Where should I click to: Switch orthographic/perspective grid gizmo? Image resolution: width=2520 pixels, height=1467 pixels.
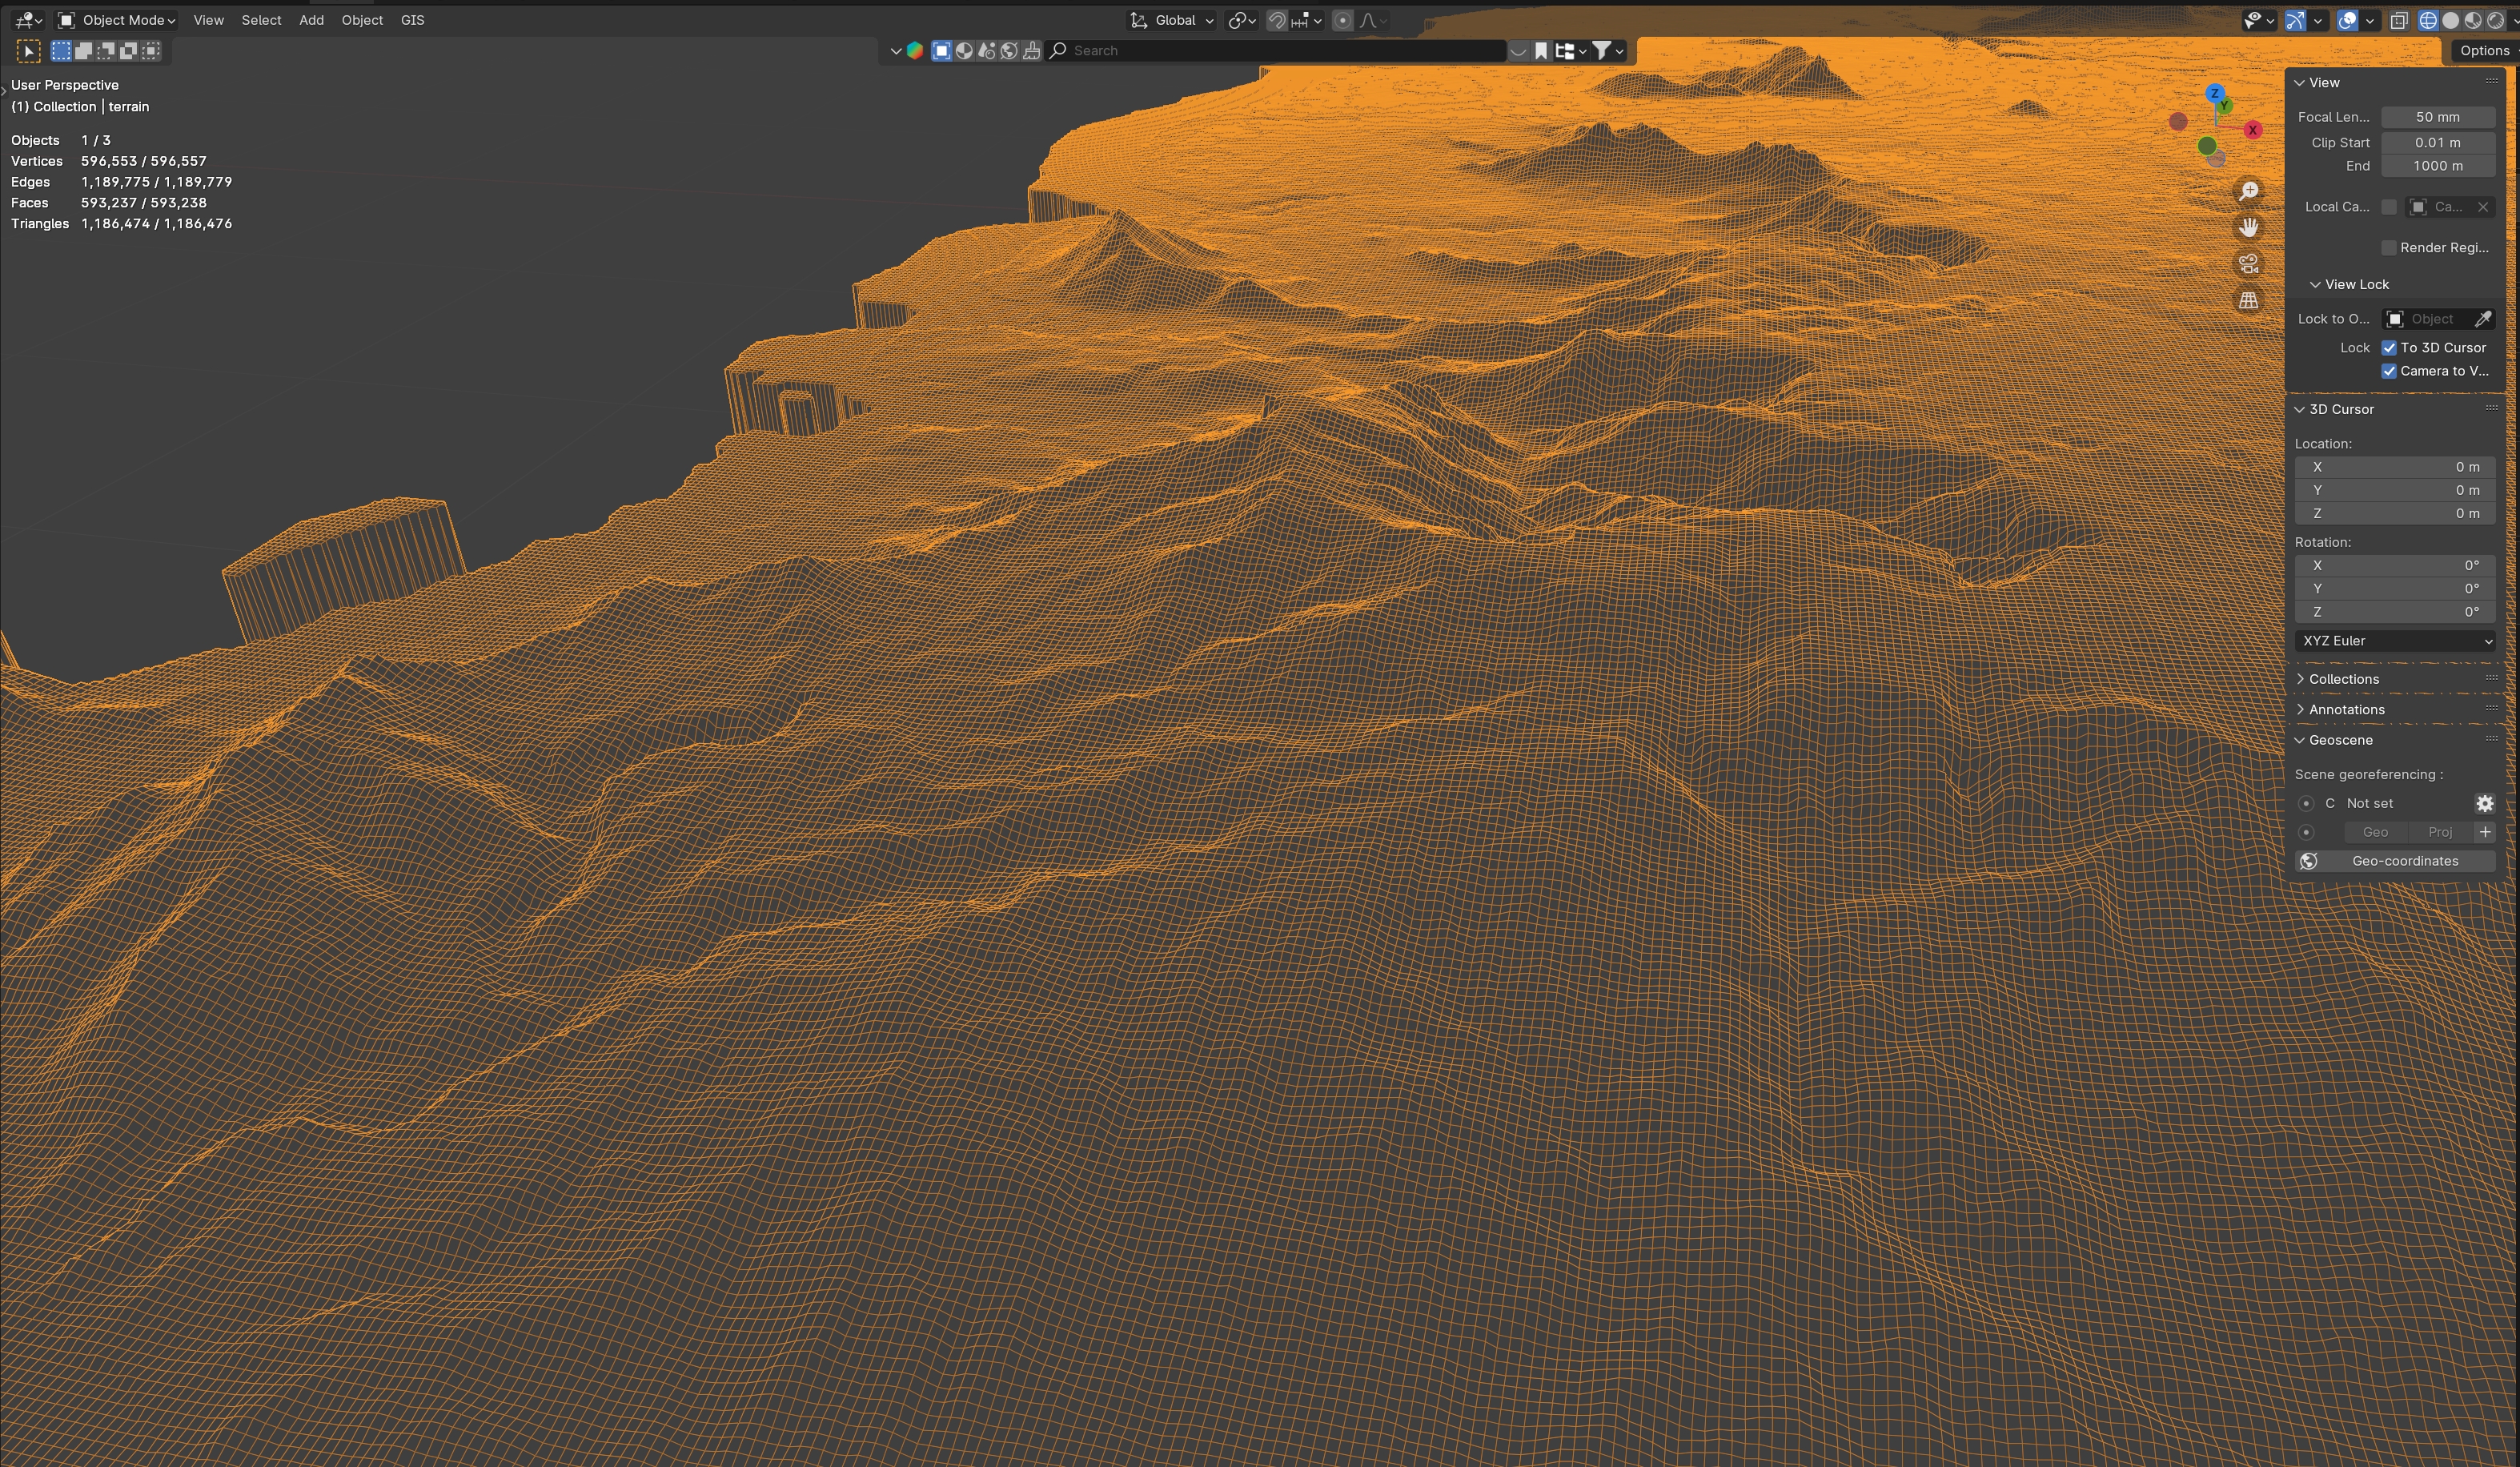click(x=2248, y=300)
